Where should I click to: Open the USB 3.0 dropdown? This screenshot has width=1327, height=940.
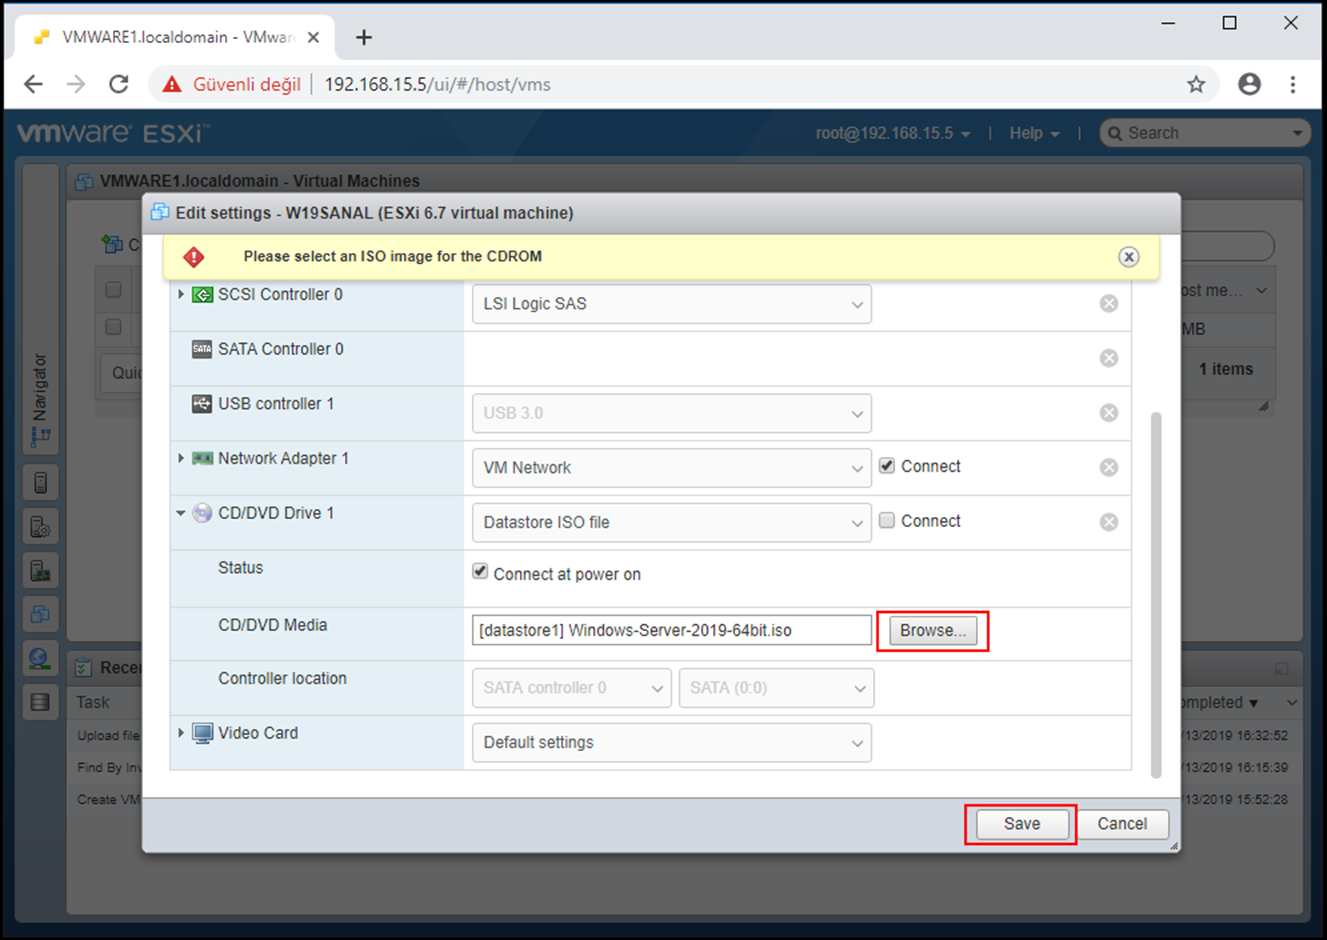pyautogui.click(x=671, y=413)
